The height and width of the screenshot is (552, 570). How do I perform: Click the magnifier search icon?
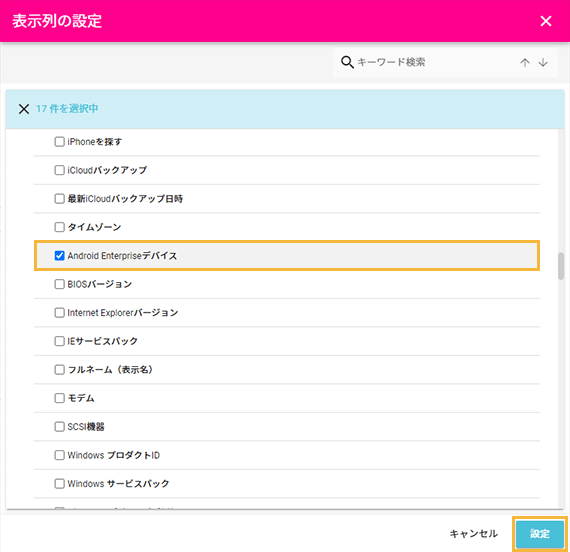[347, 62]
